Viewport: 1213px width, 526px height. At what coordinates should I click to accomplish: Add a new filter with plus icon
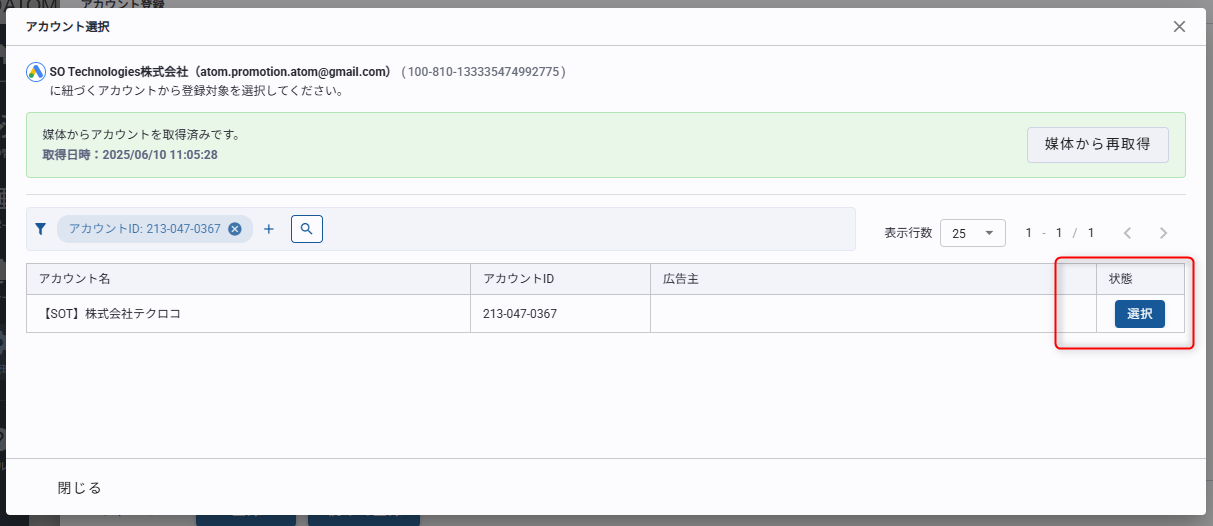point(268,229)
